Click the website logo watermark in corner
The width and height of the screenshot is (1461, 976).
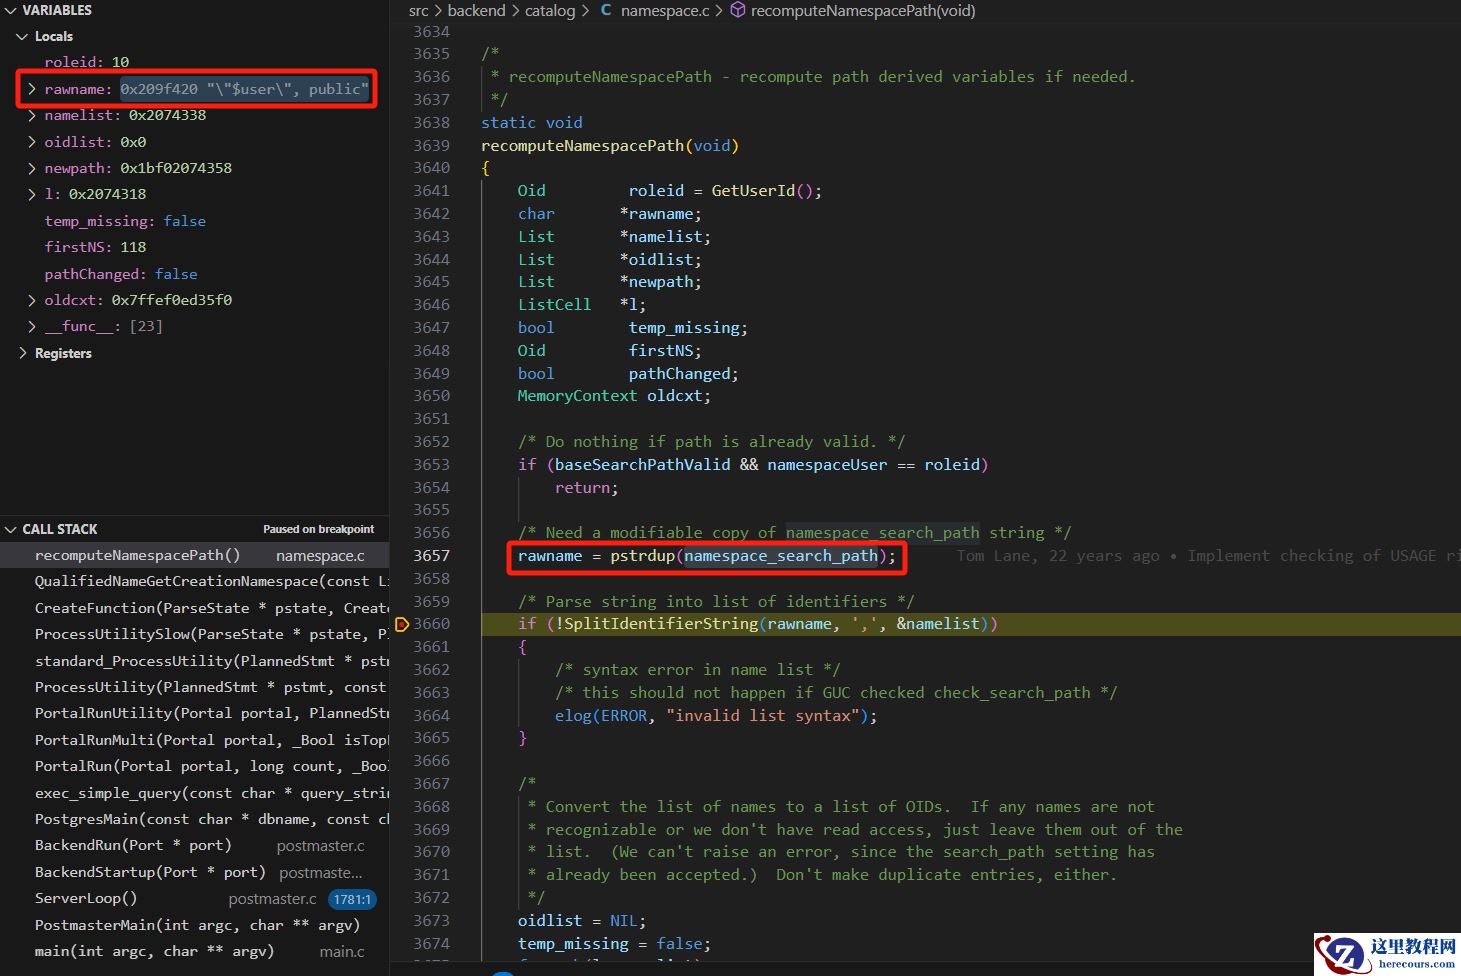[x=1387, y=954]
